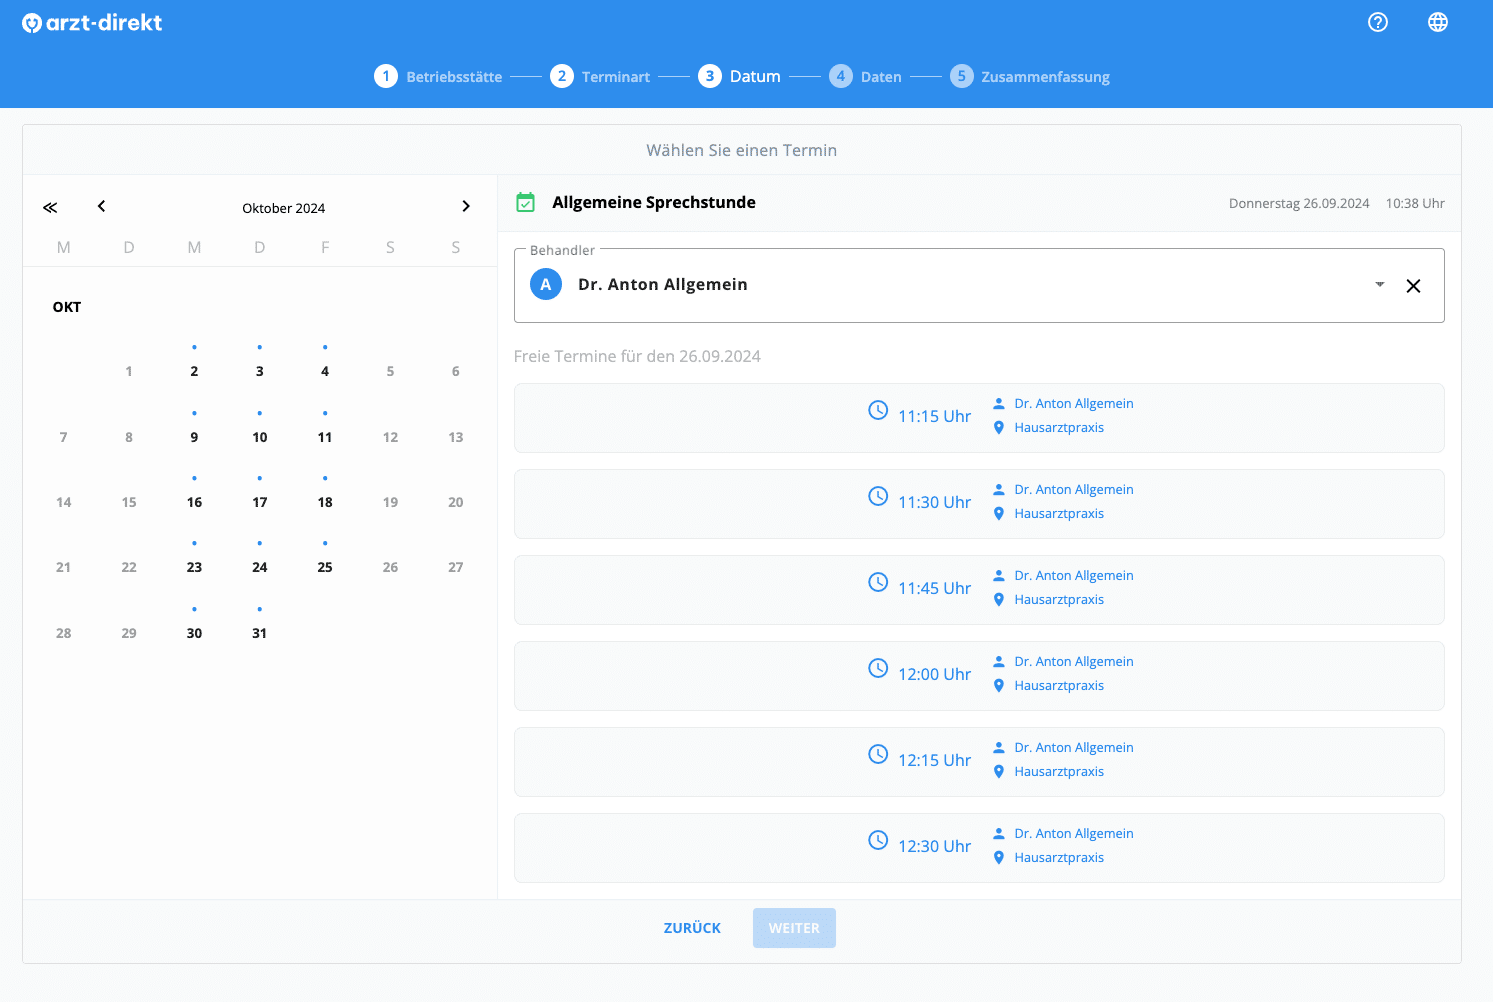
Task: Click the location pin in the 12:30 slot
Action: click(999, 858)
